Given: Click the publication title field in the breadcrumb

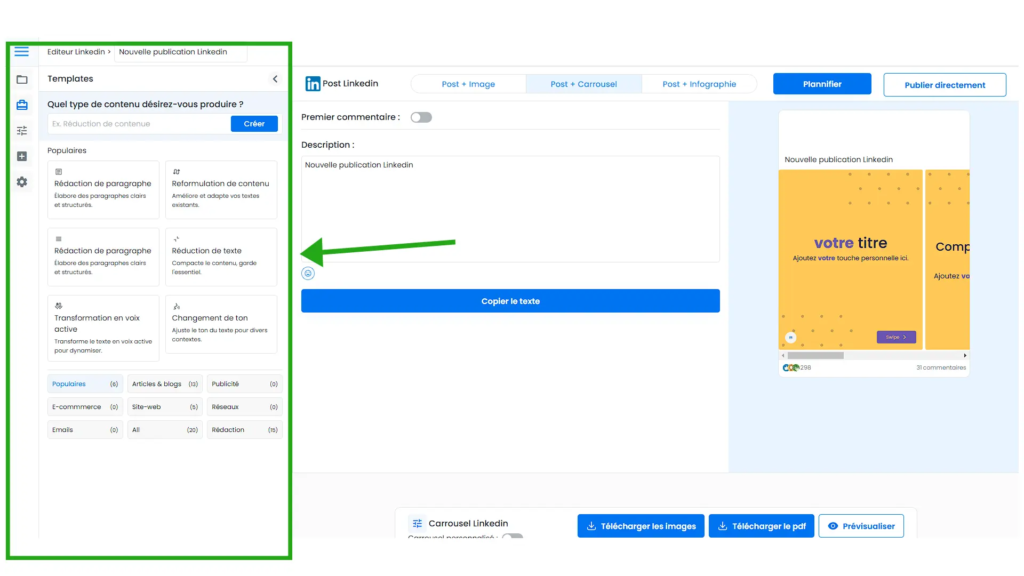Looking at the screenshot, I should [181, 52].
